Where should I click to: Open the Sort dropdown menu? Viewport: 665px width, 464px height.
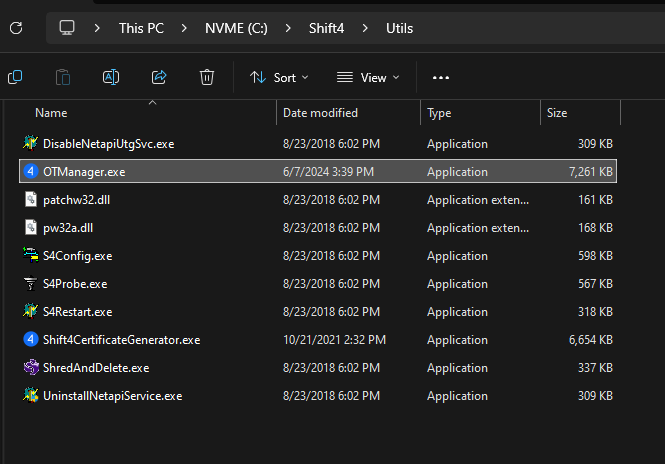tap(279, 77)
